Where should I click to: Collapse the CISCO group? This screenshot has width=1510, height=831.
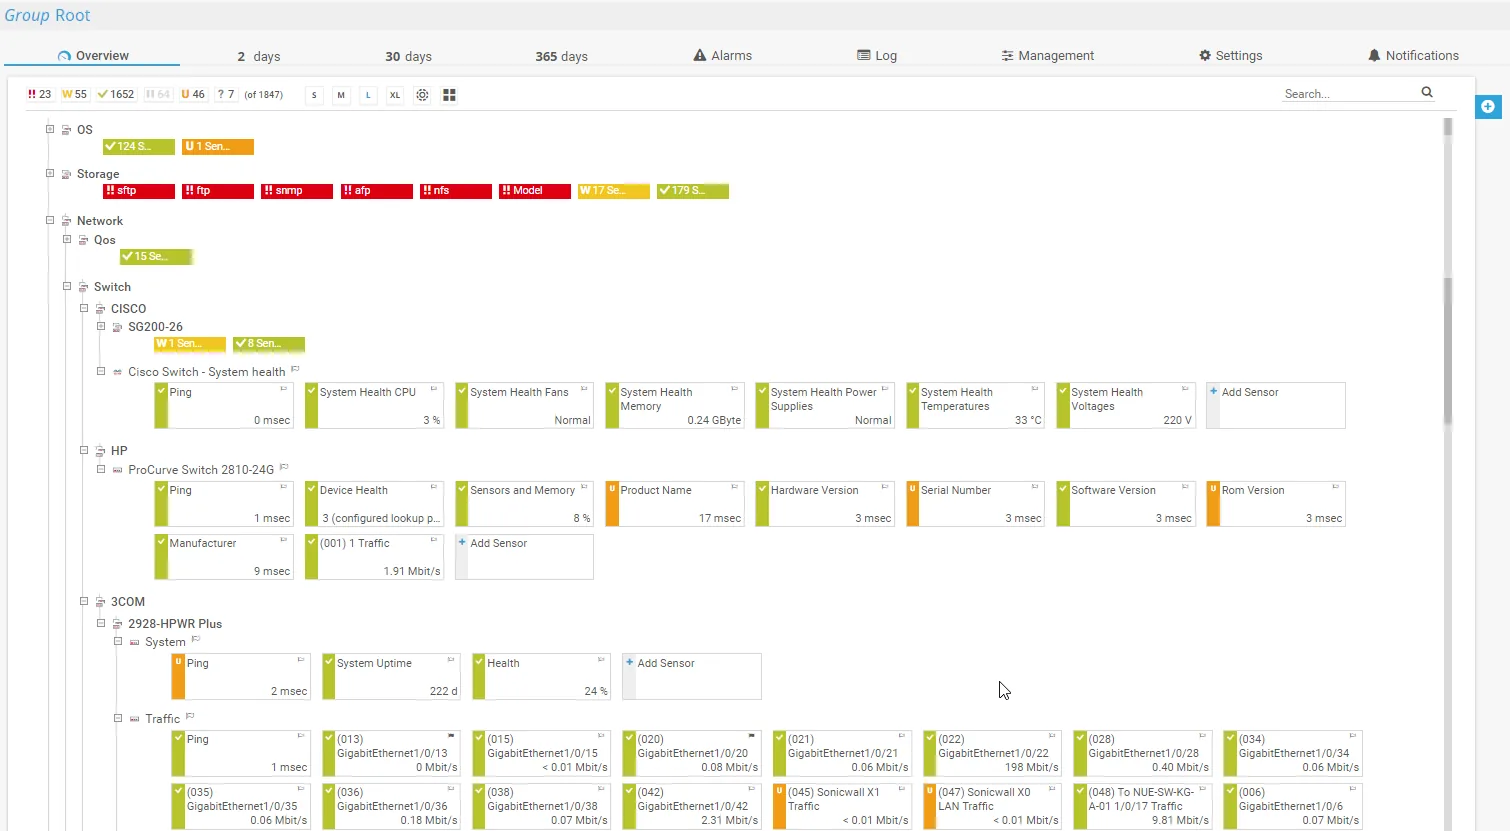[x=84, y=308]
